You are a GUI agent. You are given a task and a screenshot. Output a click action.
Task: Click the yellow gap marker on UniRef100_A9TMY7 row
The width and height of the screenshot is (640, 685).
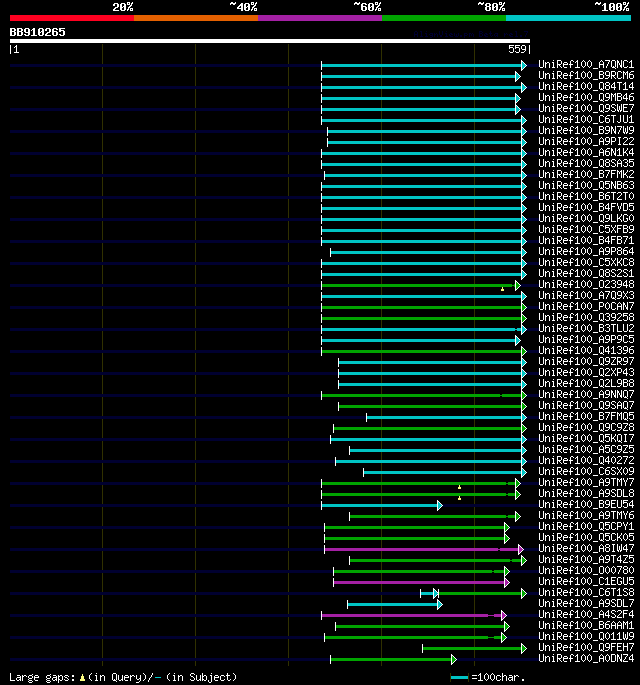pyautogui.click(x=459, y=487)
